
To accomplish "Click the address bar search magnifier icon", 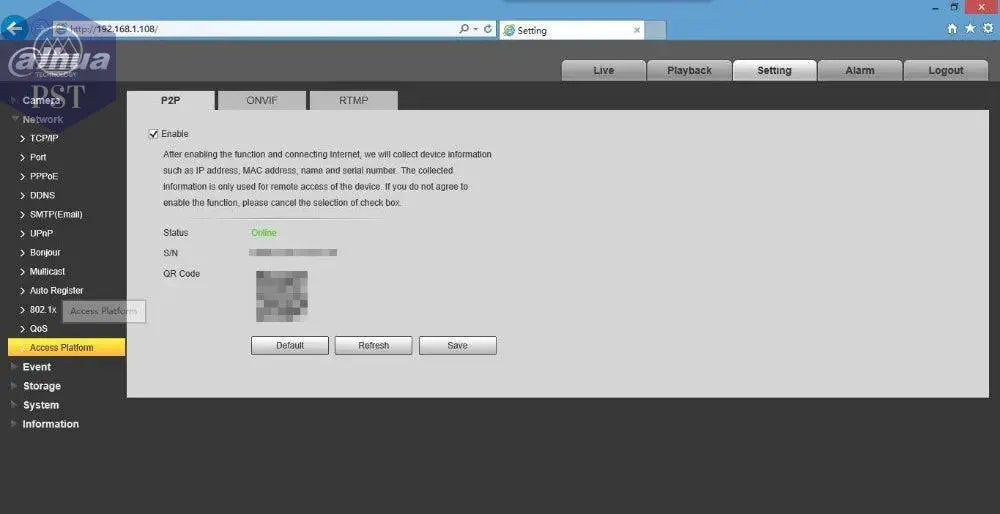I will 465,29.
